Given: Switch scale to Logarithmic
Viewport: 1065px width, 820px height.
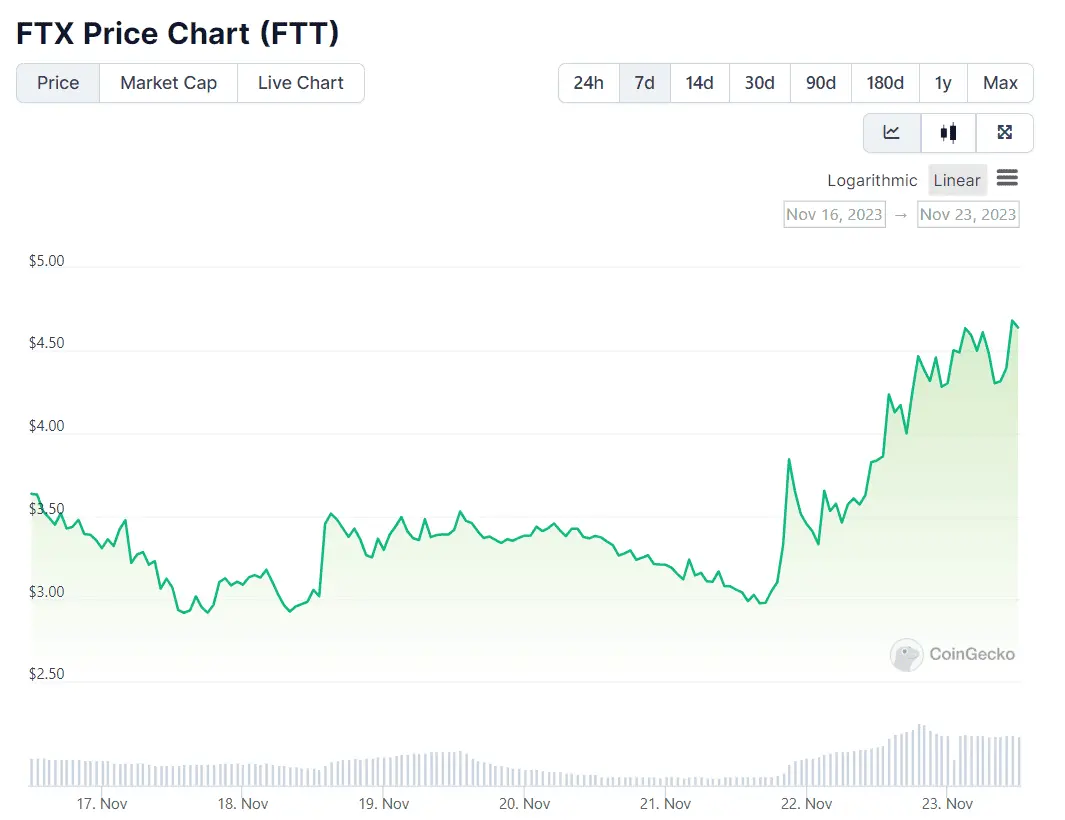Looking at the screenshot, I should click(x=872, y=180).
